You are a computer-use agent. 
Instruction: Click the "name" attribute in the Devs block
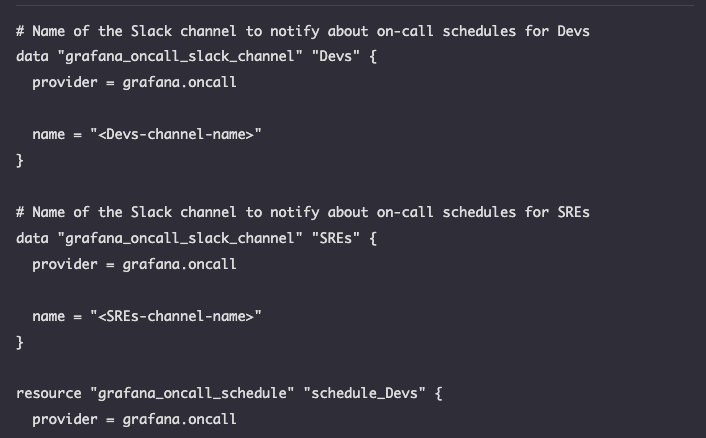click(x=48, y=134)
